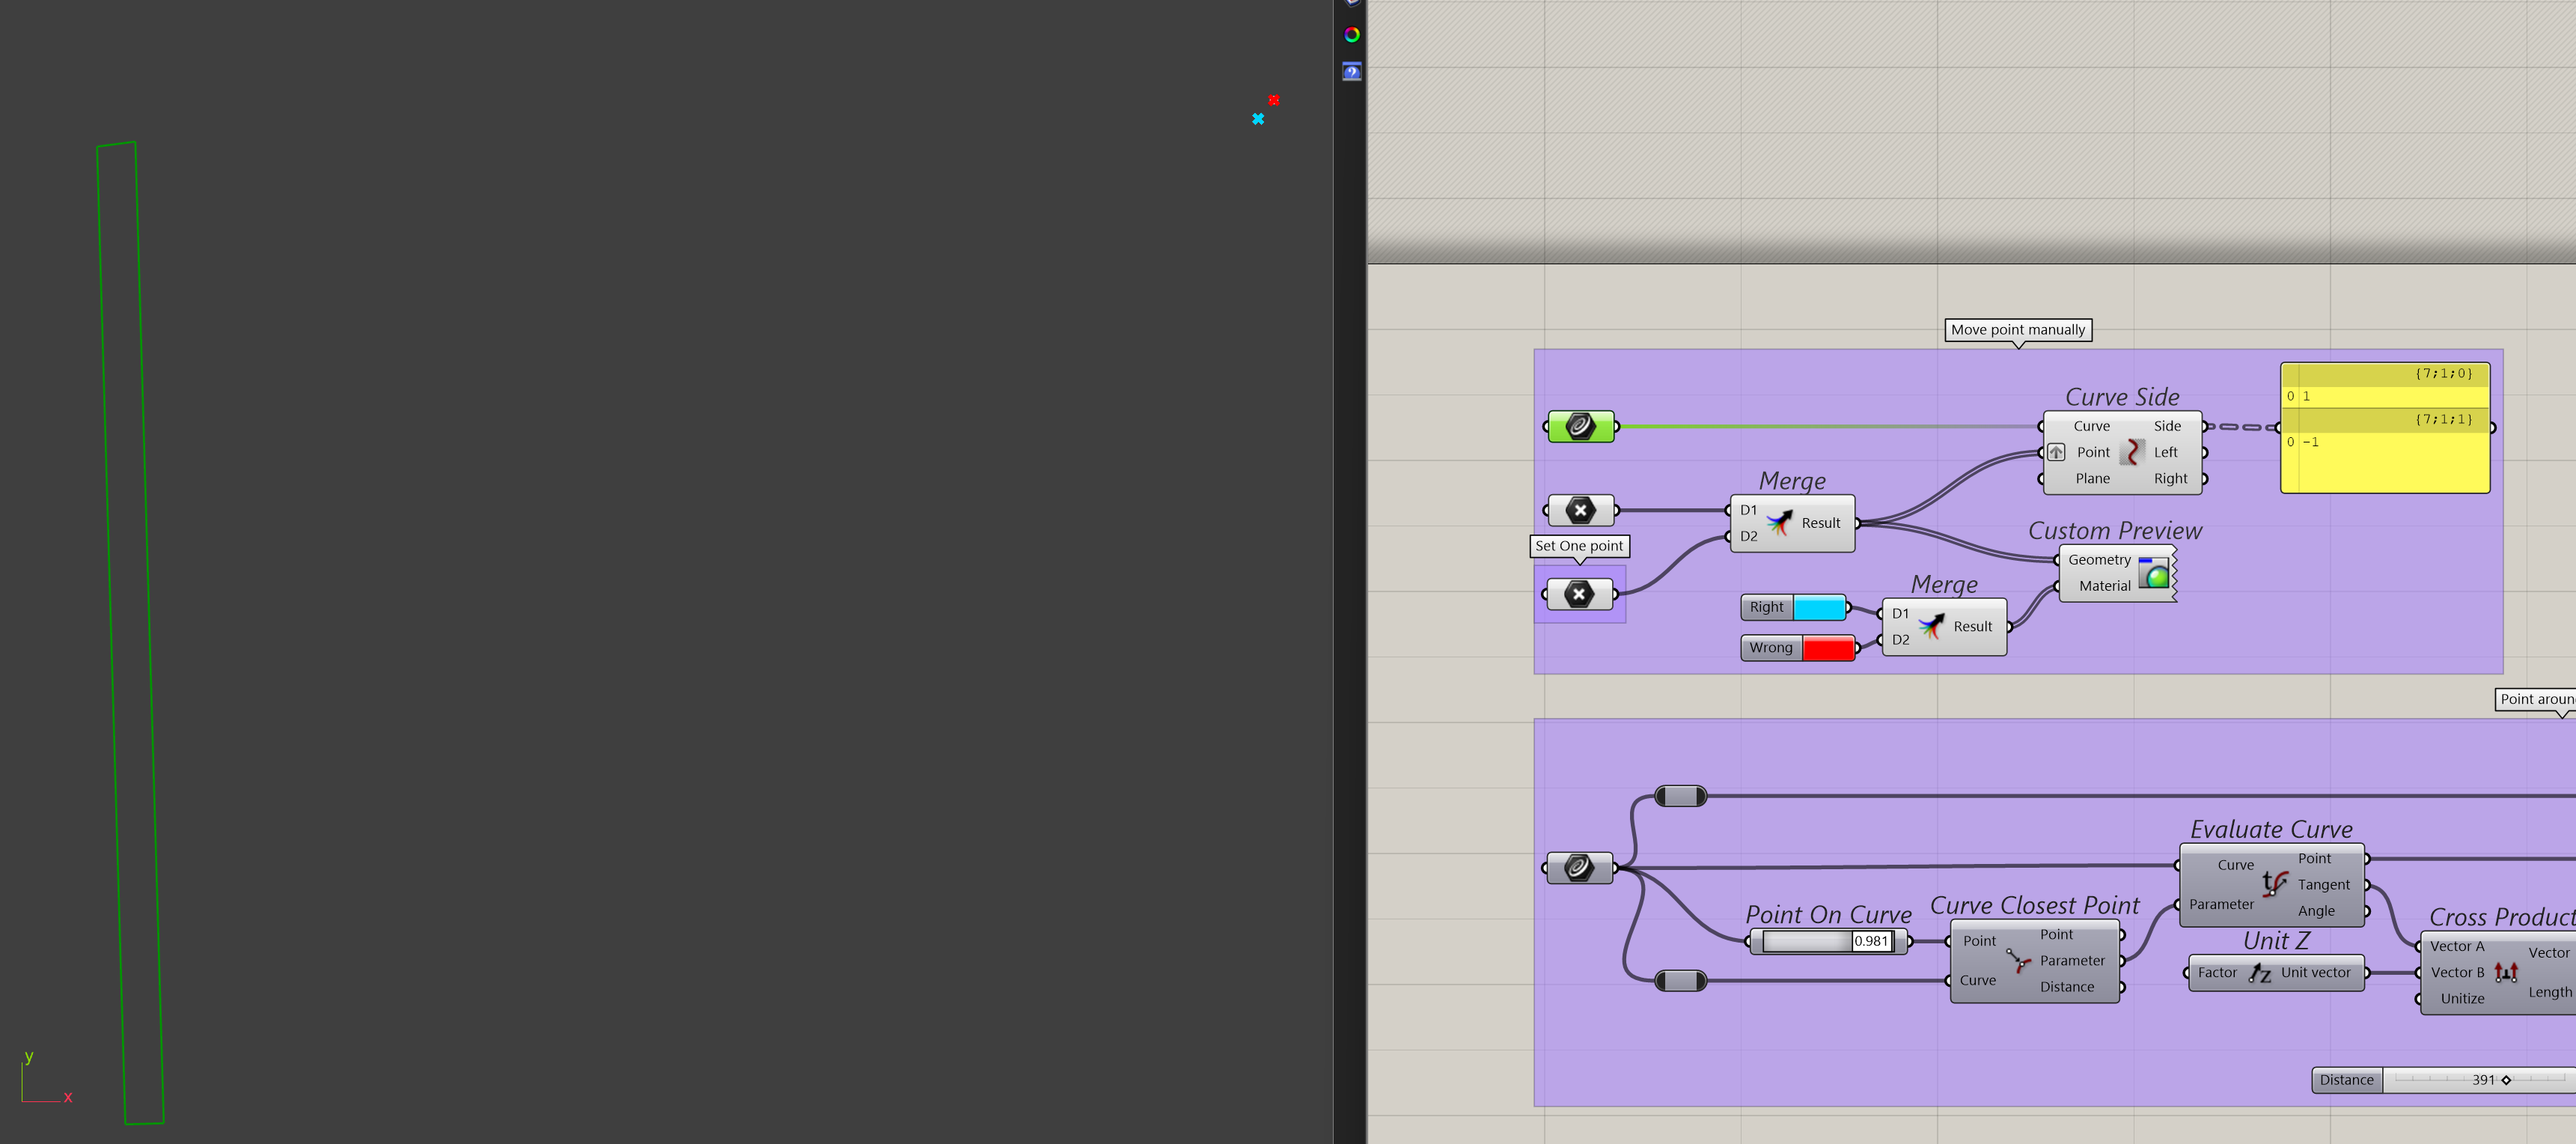Click the point parameter under Set One point
2576x1144 pixels.
[1579, 594]
